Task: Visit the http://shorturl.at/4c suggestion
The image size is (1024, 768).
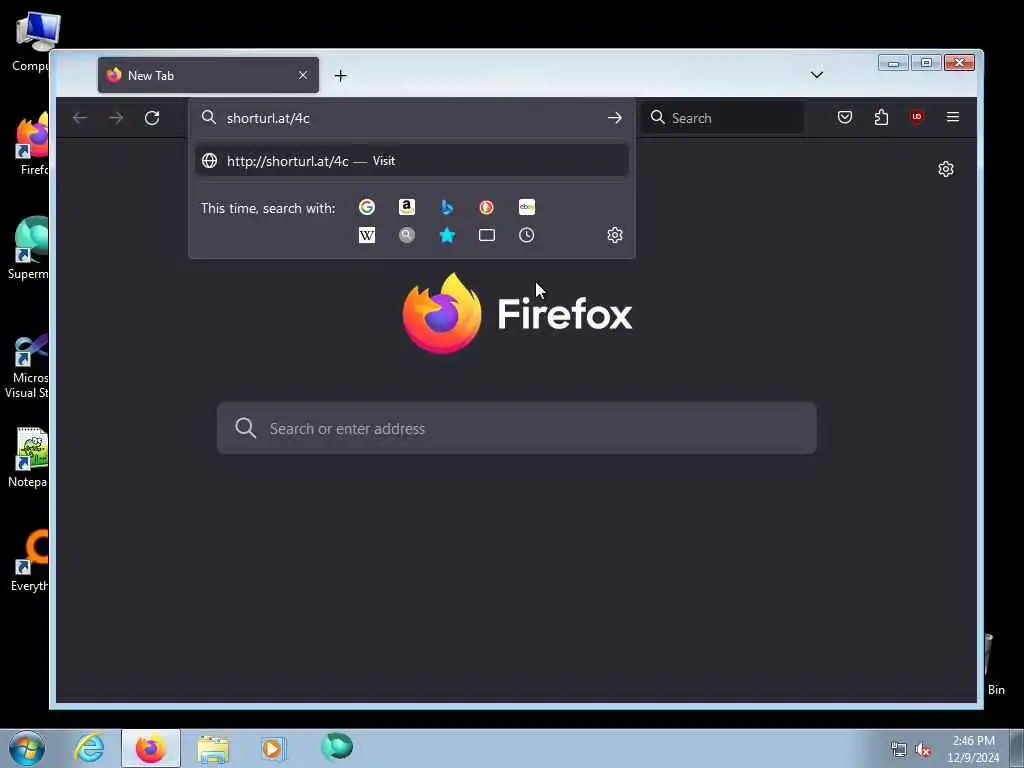Action: point(411,161)
